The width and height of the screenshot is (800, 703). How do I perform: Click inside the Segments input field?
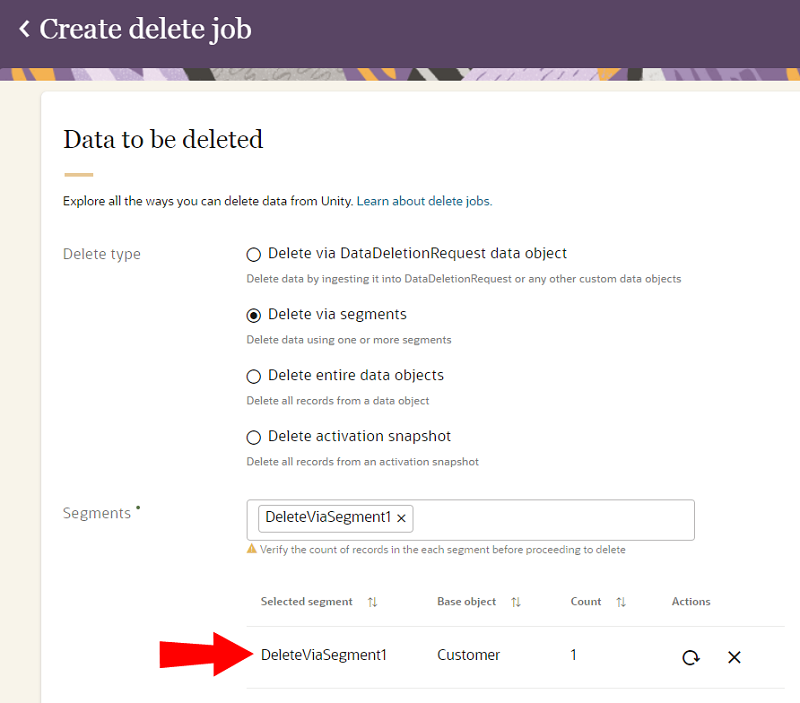550,519
